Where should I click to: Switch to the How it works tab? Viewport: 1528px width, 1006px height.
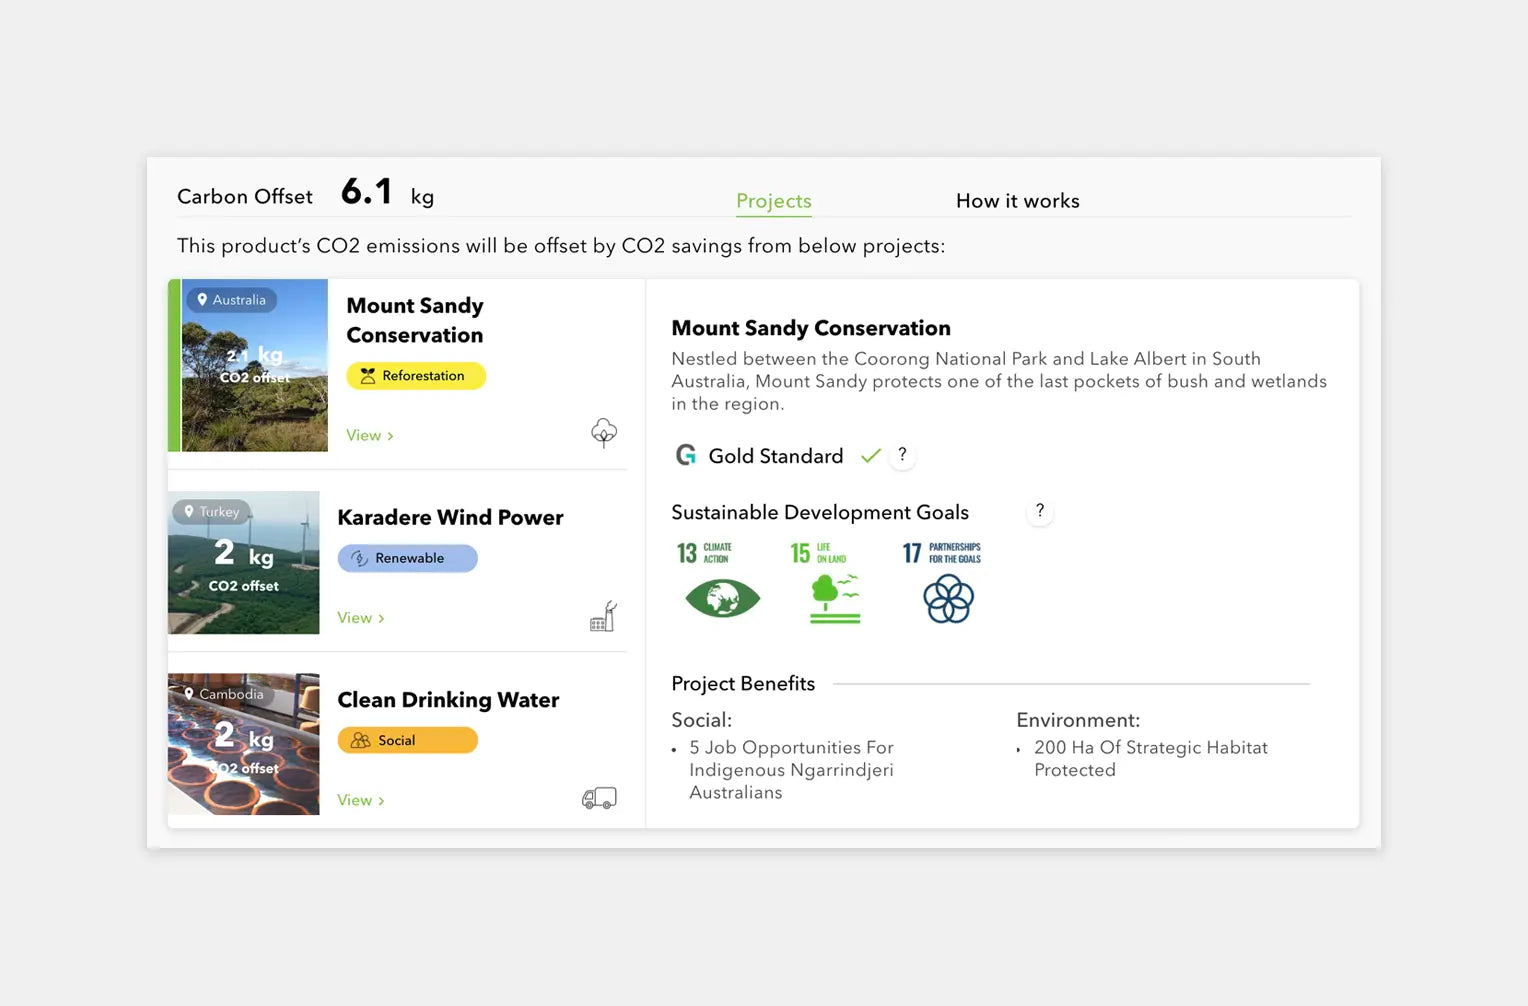pos(1017,201)
